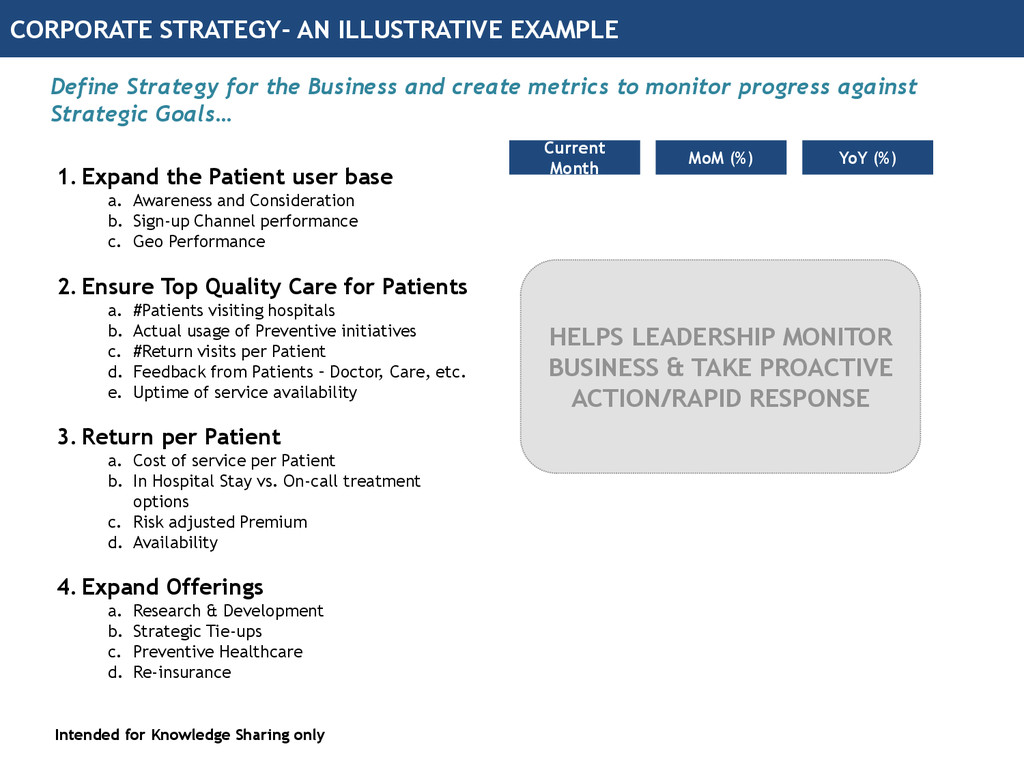Viewport: 1024px width, 768px height.
Task: Select 'Risk adjusted Premium' list item
Action: click(220, 522)
